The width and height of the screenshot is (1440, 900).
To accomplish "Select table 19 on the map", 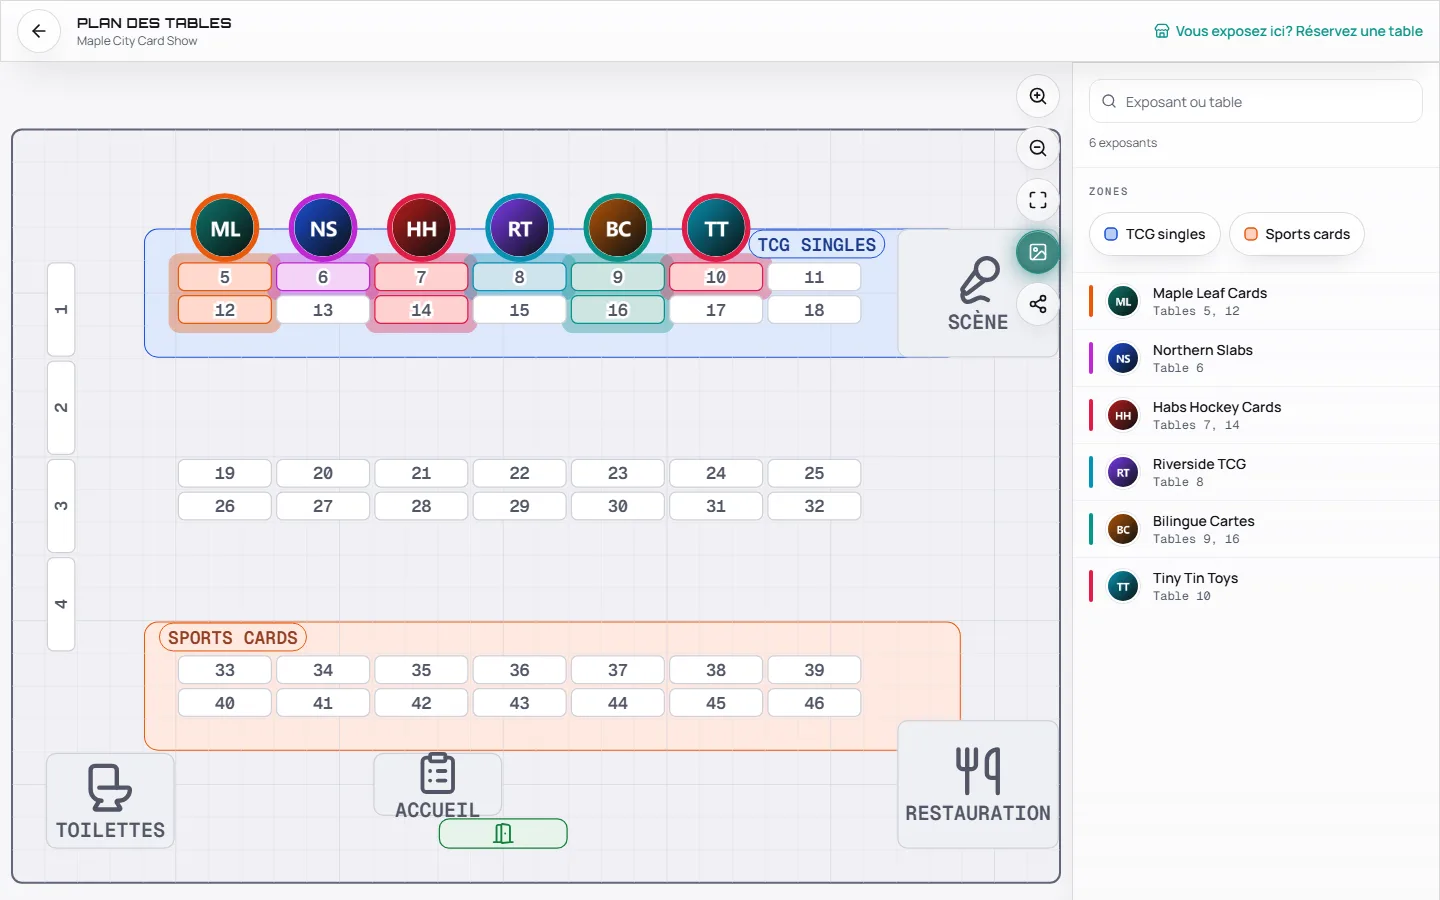I will coord(225,473).
